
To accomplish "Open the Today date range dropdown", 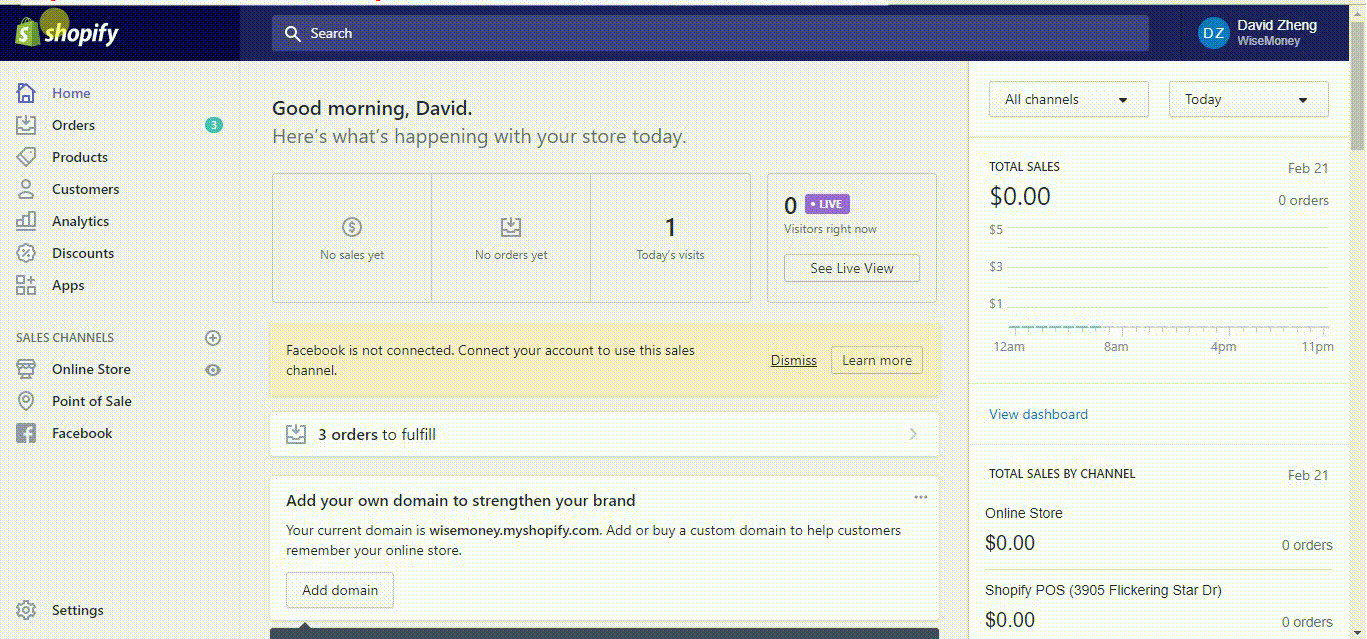I will click(1248, 99).
